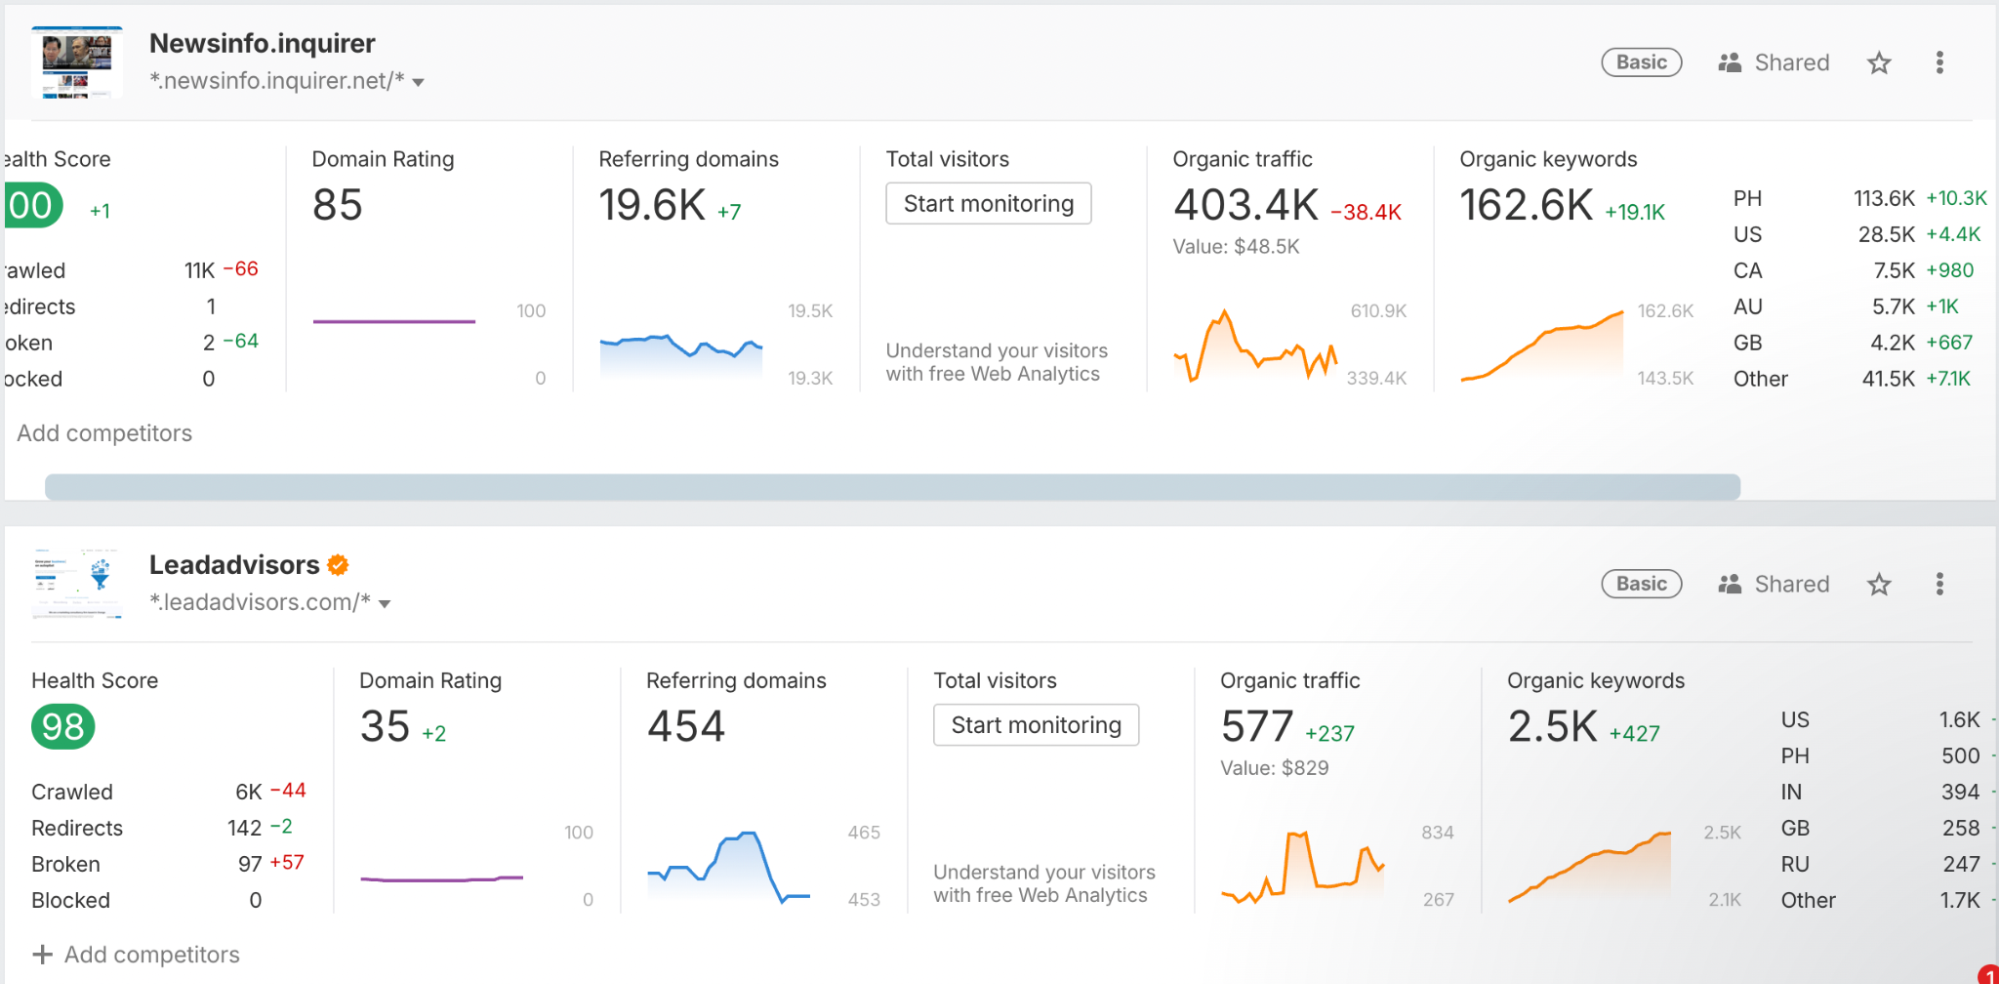The image size is (1999, 984).
Task: Click the Other 1.7K keywords row
Action: click(1889, 900)
